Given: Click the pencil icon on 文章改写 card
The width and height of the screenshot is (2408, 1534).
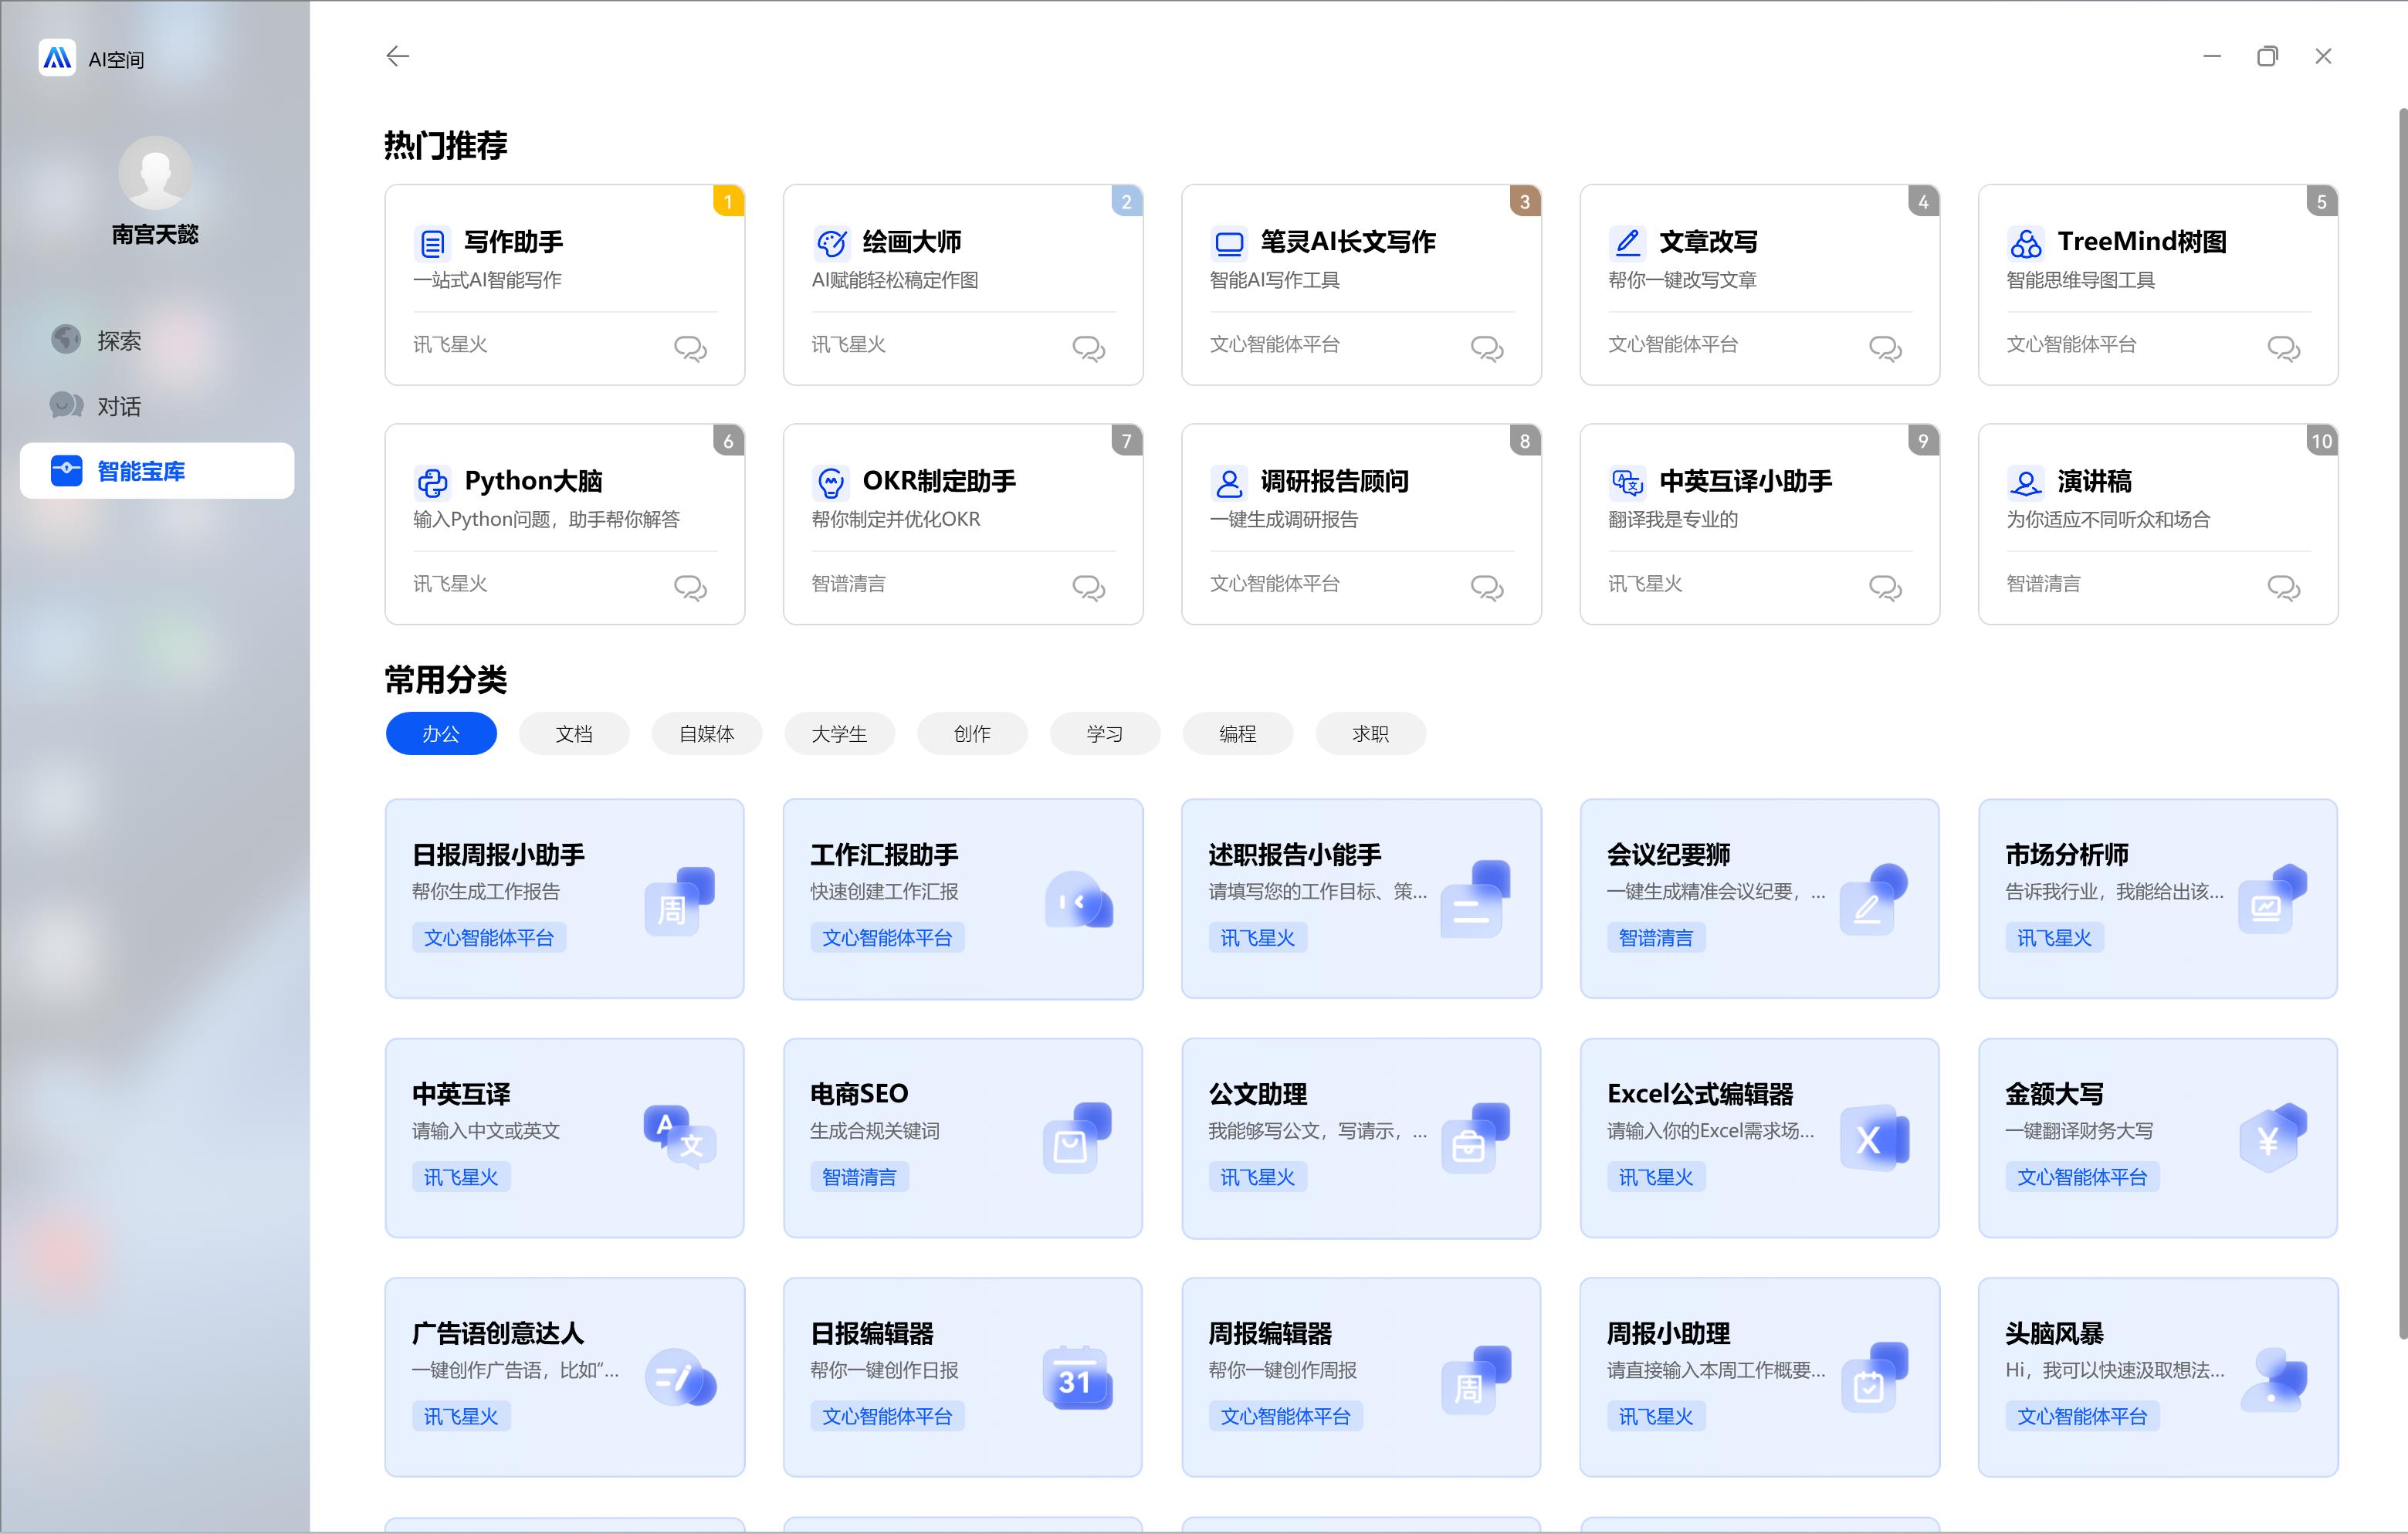Looking at the screenshot, I should pos(1627,241).
